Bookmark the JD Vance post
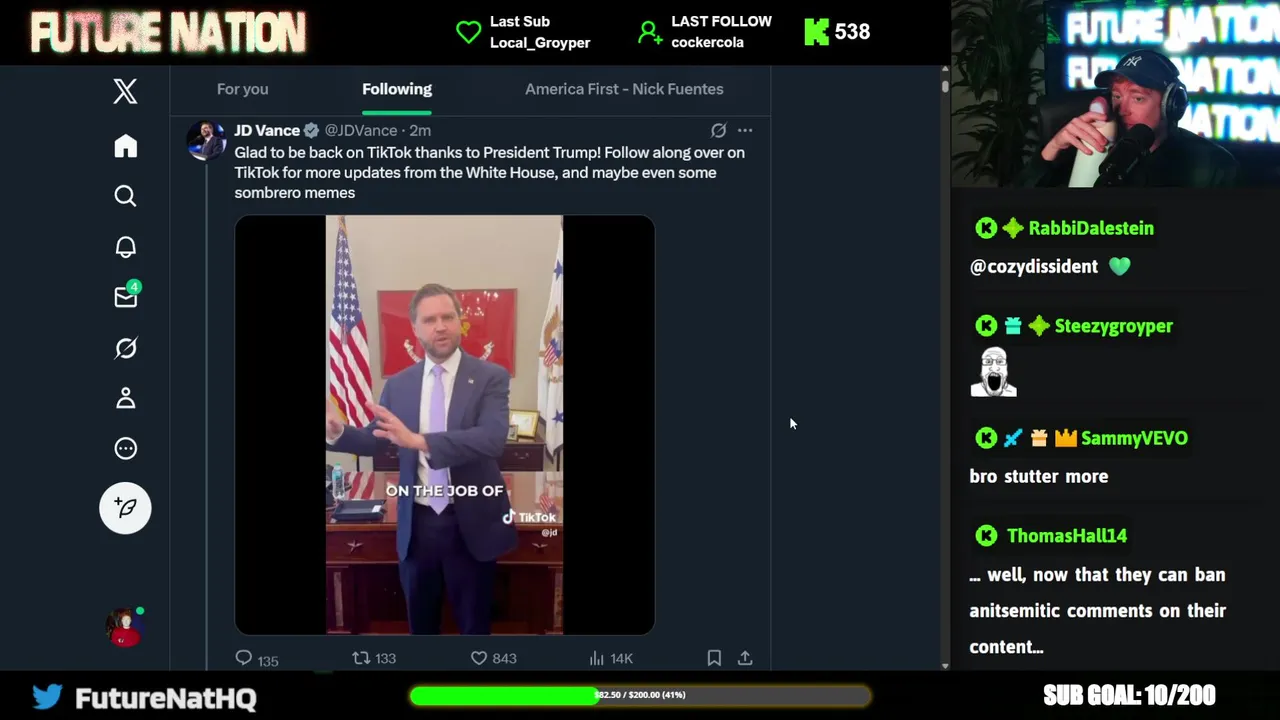This screenshot has height=720, width=1280. coord(714,658)
